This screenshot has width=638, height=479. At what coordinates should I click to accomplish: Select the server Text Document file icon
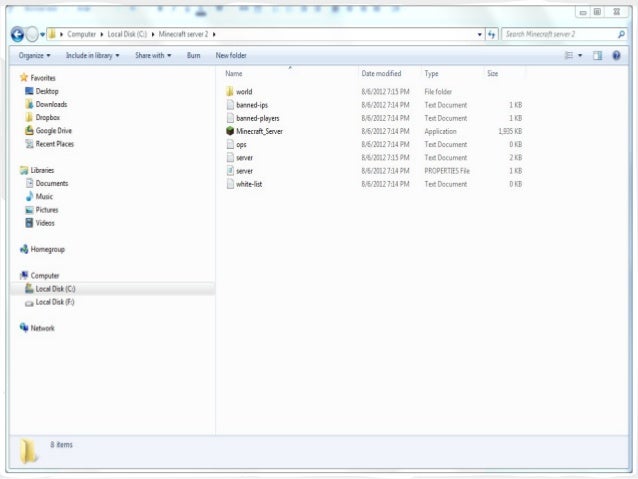tap(230, 157)
